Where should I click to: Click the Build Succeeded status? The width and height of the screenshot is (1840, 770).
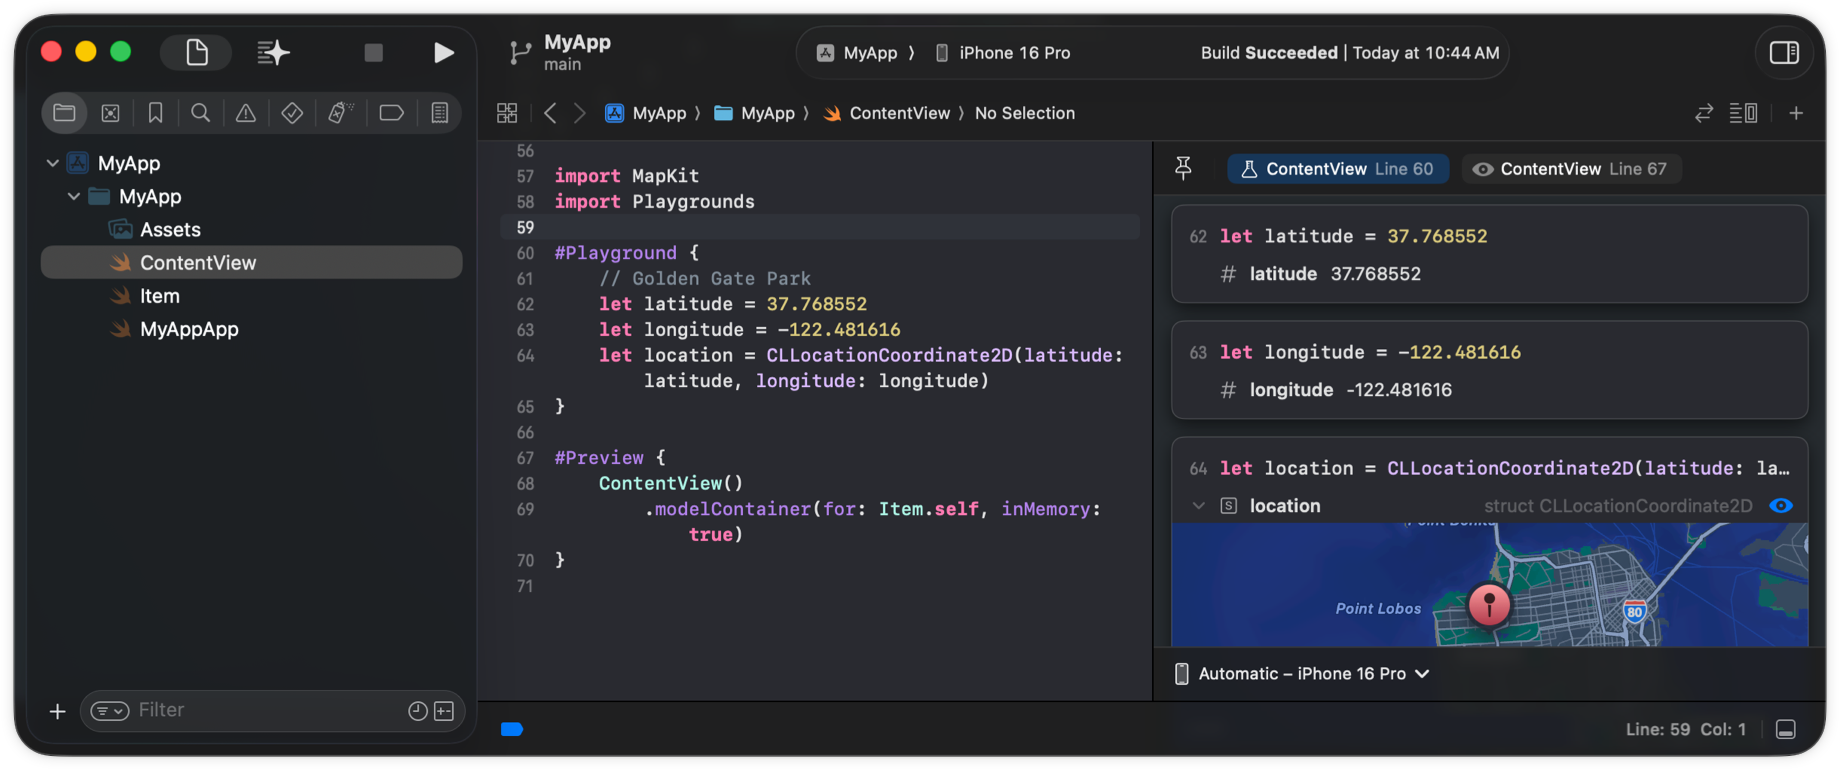tap(1350, 53)
